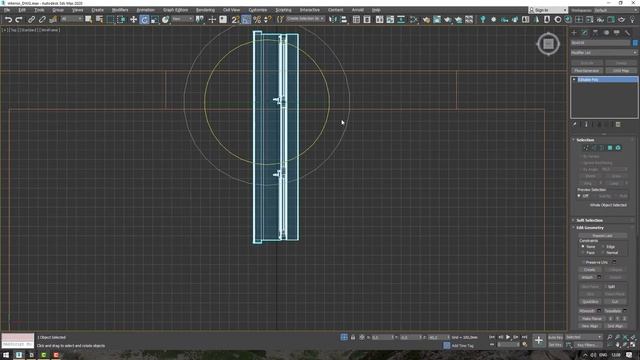Click the Zoom Extents navigation icon

coord(625,337)
